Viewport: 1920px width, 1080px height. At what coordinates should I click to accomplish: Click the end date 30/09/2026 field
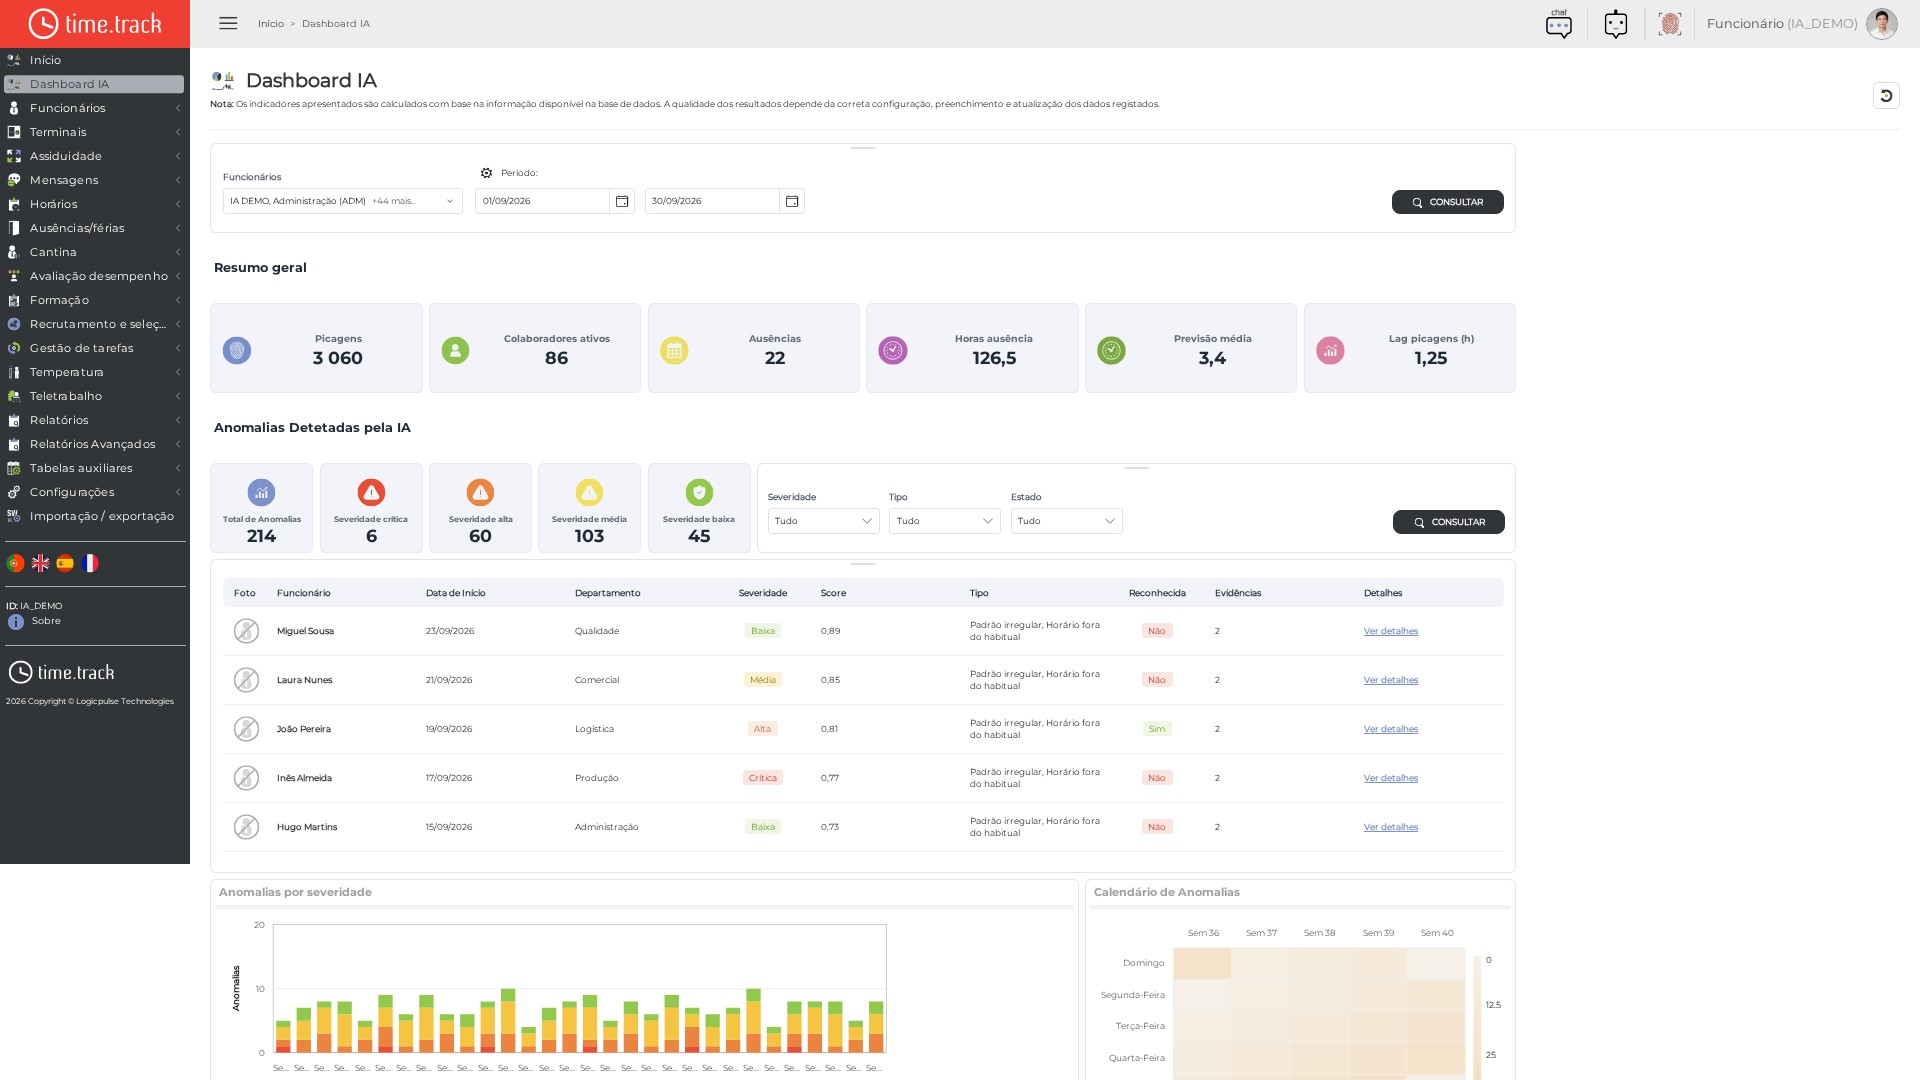(x=713, y=201)
